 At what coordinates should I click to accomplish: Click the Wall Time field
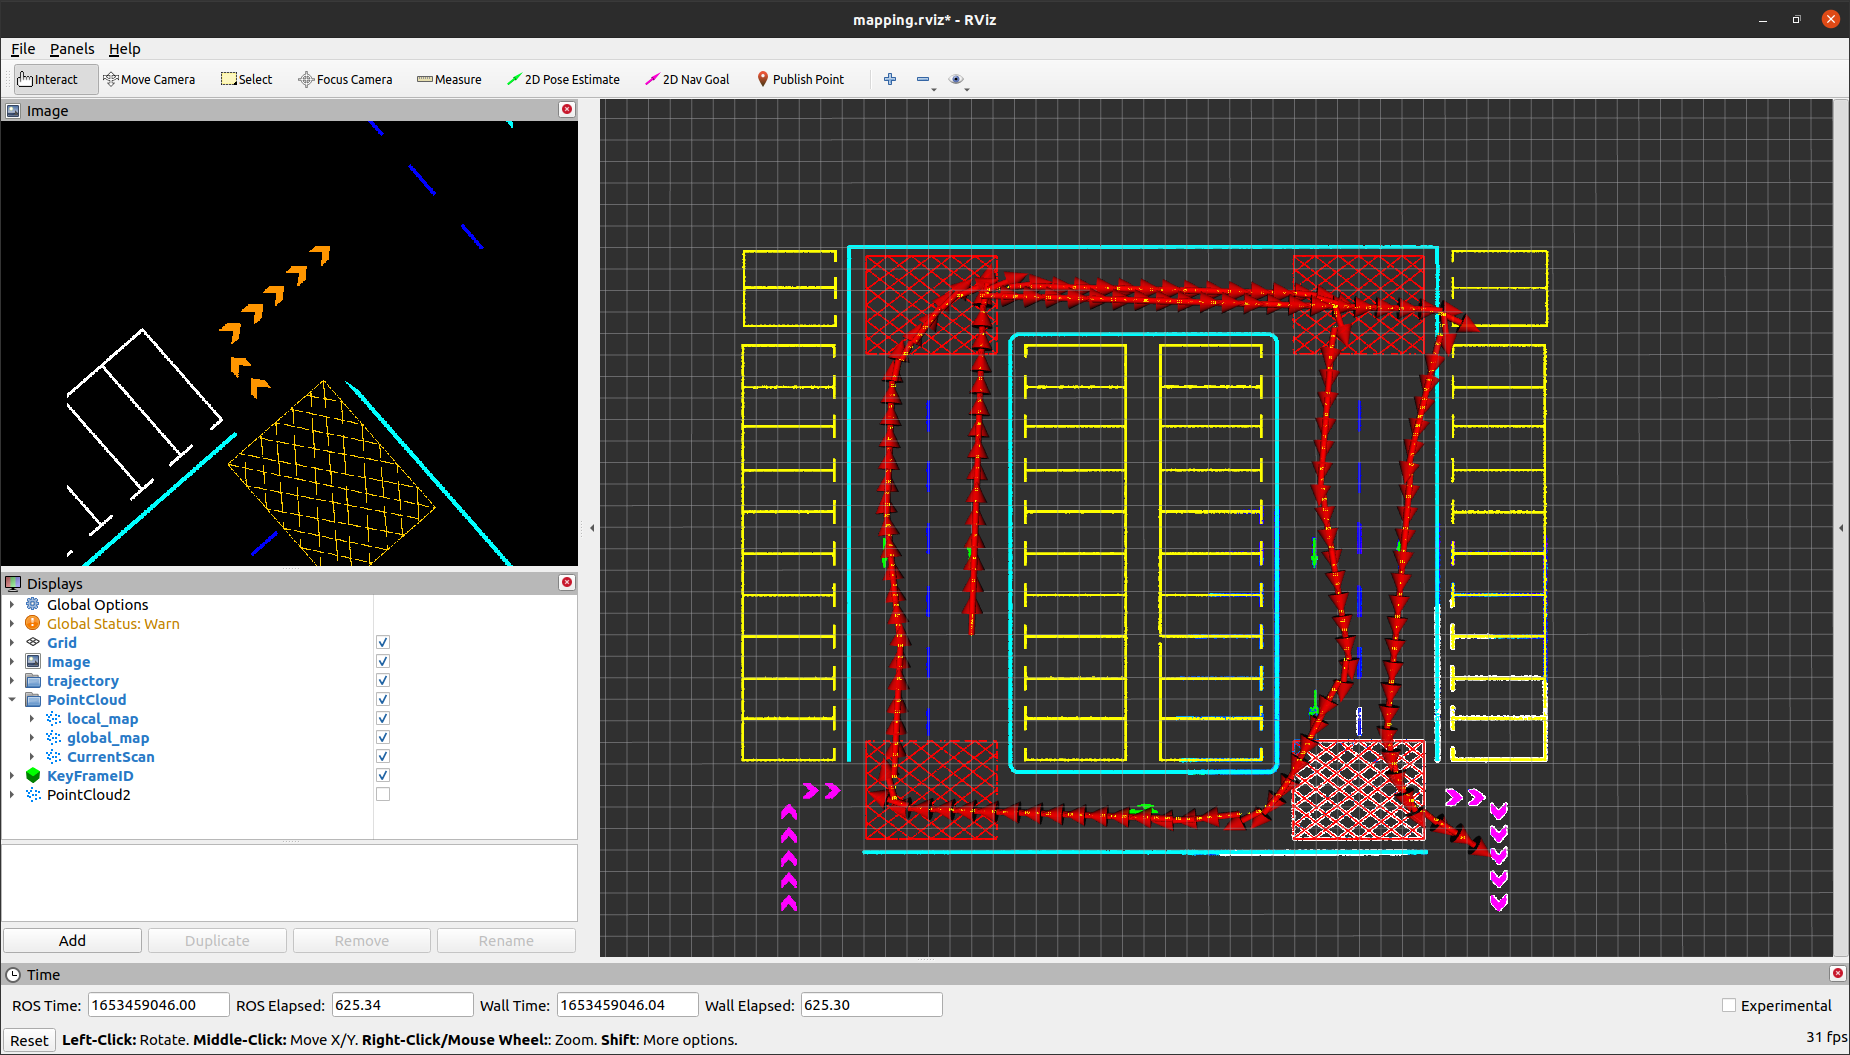[627, 1005]
